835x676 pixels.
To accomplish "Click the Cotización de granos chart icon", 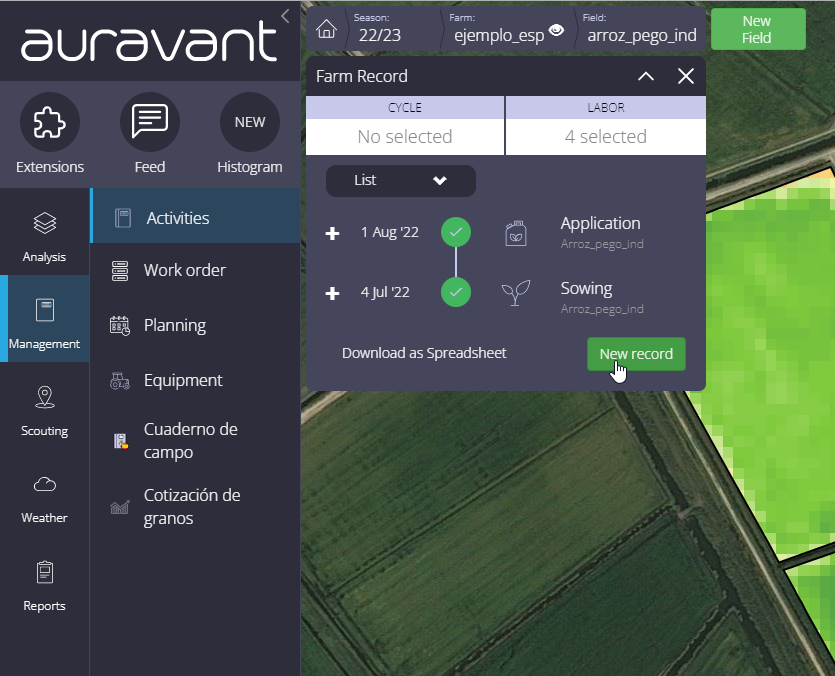I will coord(120,507).
